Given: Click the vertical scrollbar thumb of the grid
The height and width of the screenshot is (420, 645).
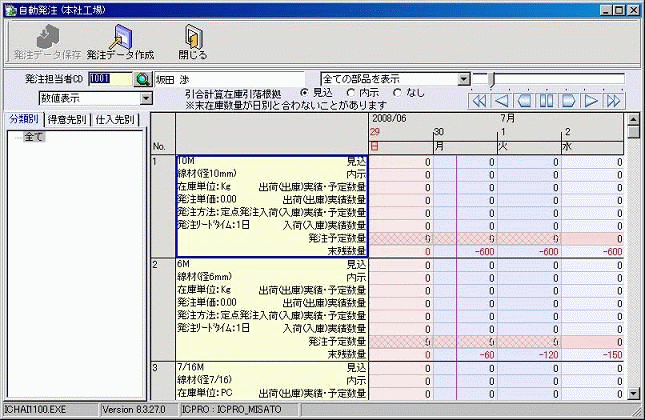Looking at the screenshot, I should tap(634, 132).
